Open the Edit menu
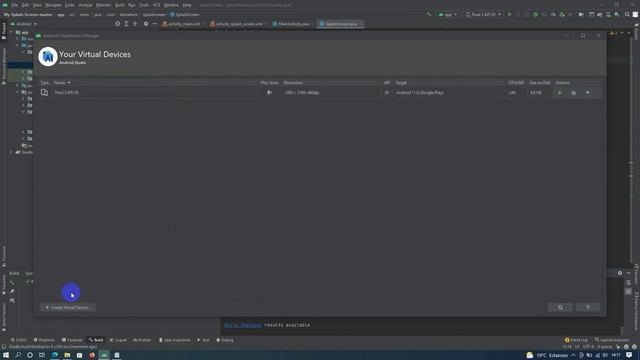Viewport: 640px width, 360px height. coord(25,5)
